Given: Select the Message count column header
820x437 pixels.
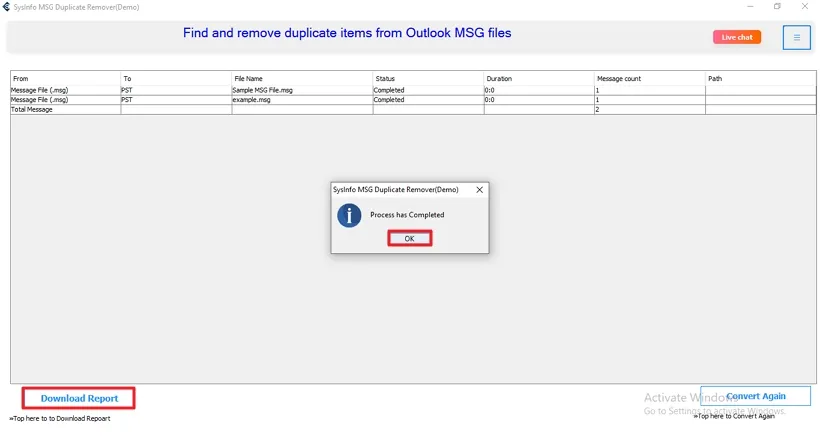Looking at the screenshot, I should pos(650,78).
